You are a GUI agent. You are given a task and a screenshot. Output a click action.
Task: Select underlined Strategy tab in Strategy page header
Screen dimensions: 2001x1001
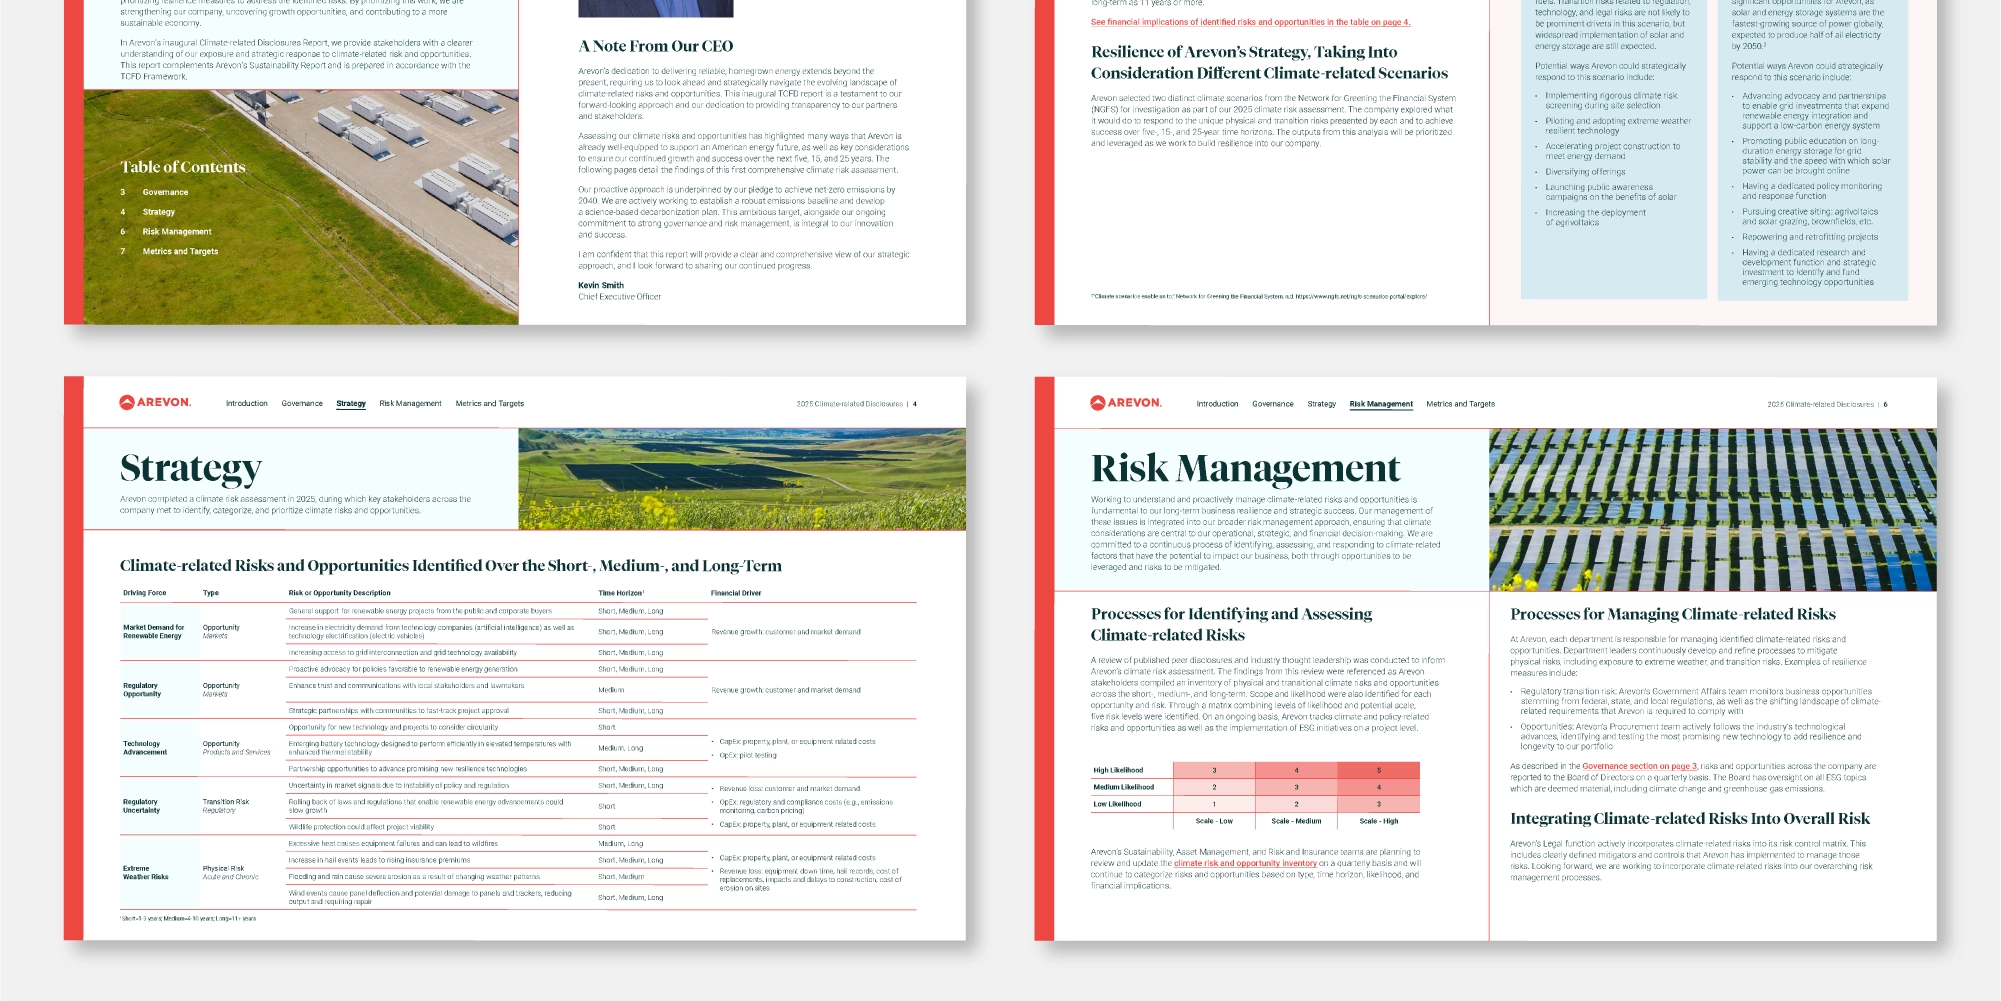click(x=351, y=404)
